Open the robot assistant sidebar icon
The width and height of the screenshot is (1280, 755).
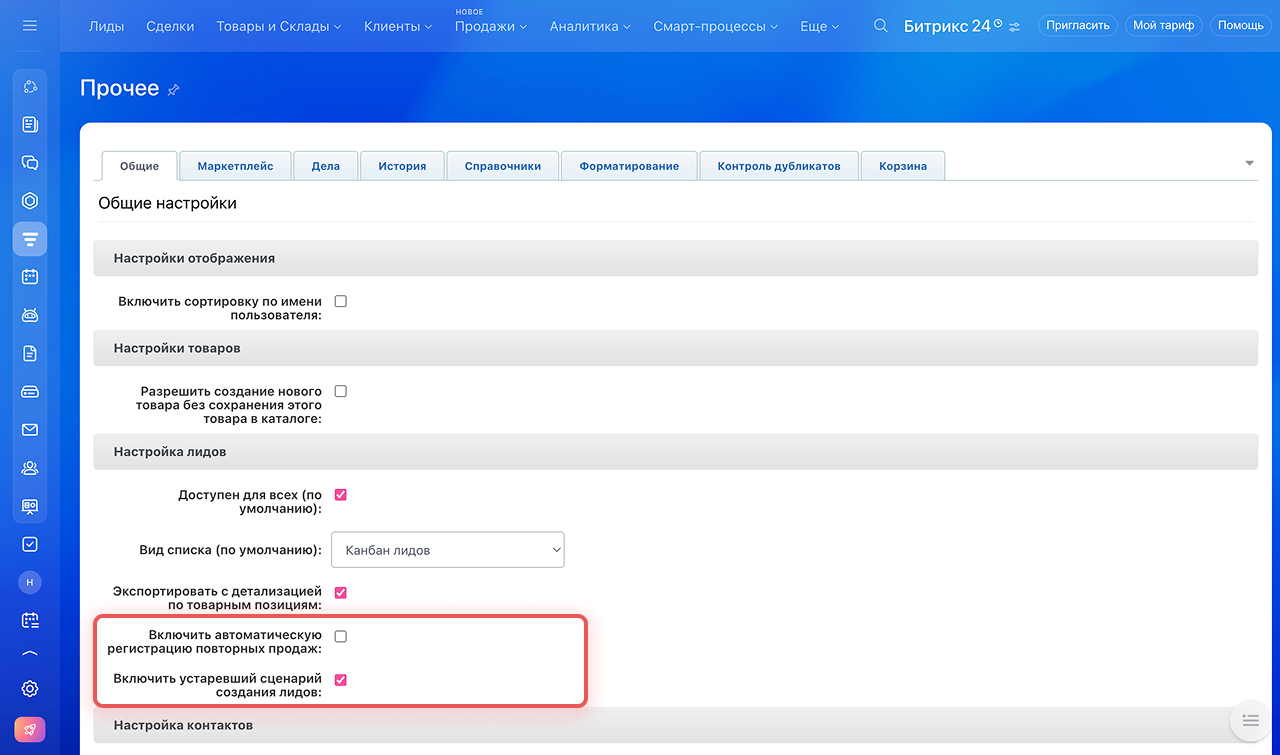tap(30, 315)
